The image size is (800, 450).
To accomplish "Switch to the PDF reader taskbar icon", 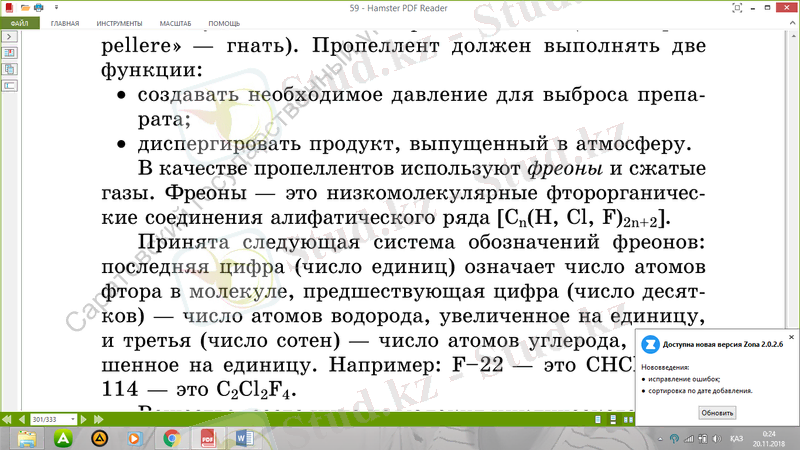I will click(x=208, y=439).
